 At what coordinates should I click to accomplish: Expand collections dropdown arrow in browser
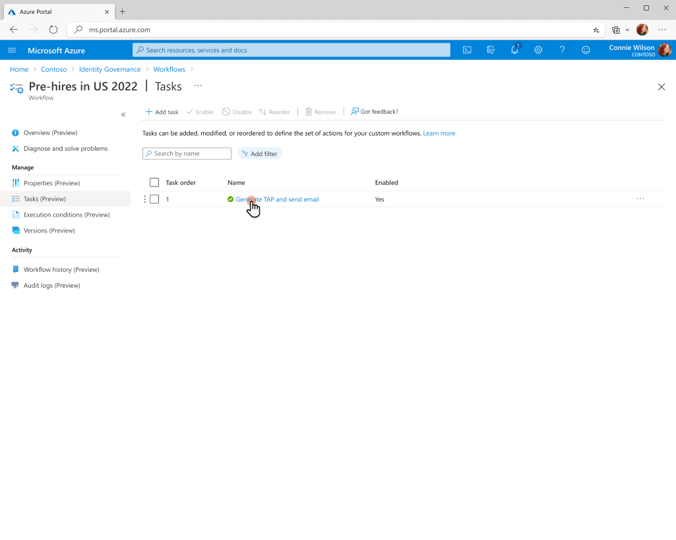[627, 30]
